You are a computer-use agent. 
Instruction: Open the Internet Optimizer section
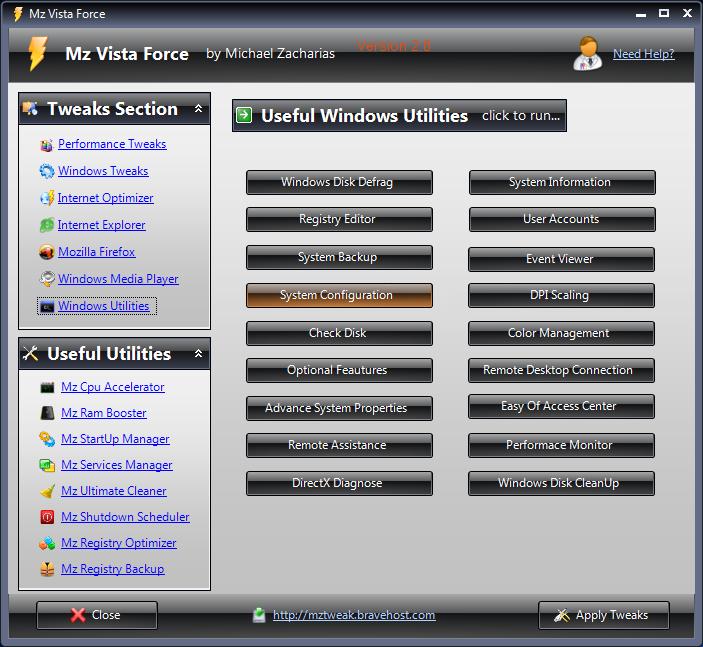tap(105, 198)
